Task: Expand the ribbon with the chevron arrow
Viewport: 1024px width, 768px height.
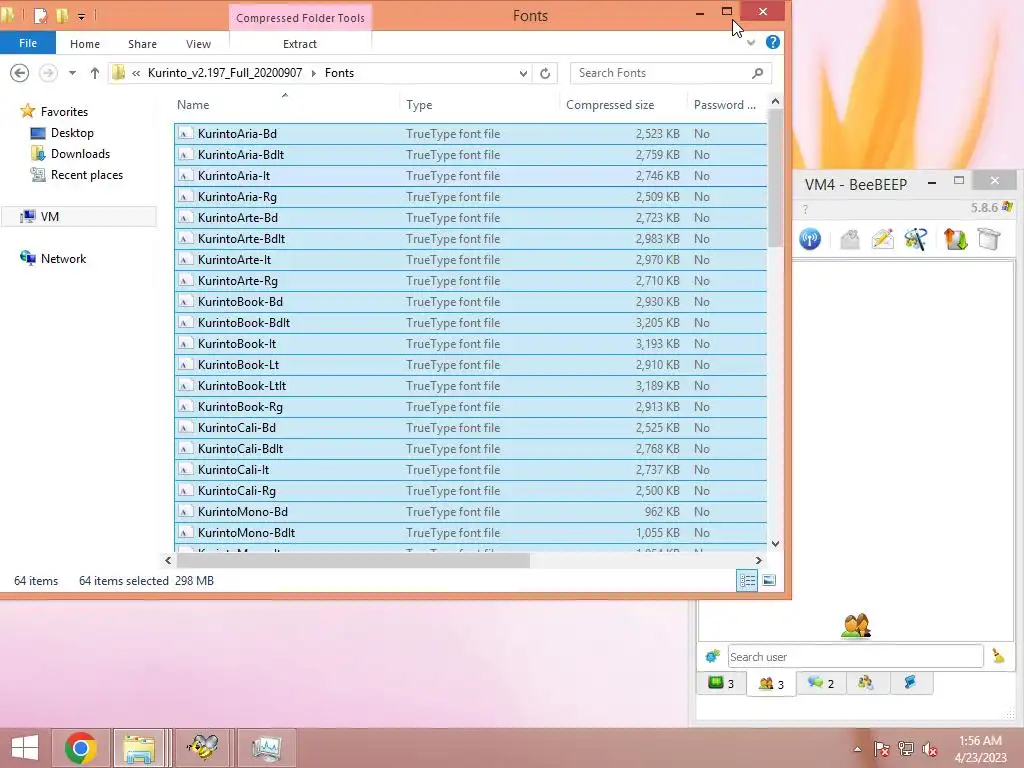Action: click(751, 43)
